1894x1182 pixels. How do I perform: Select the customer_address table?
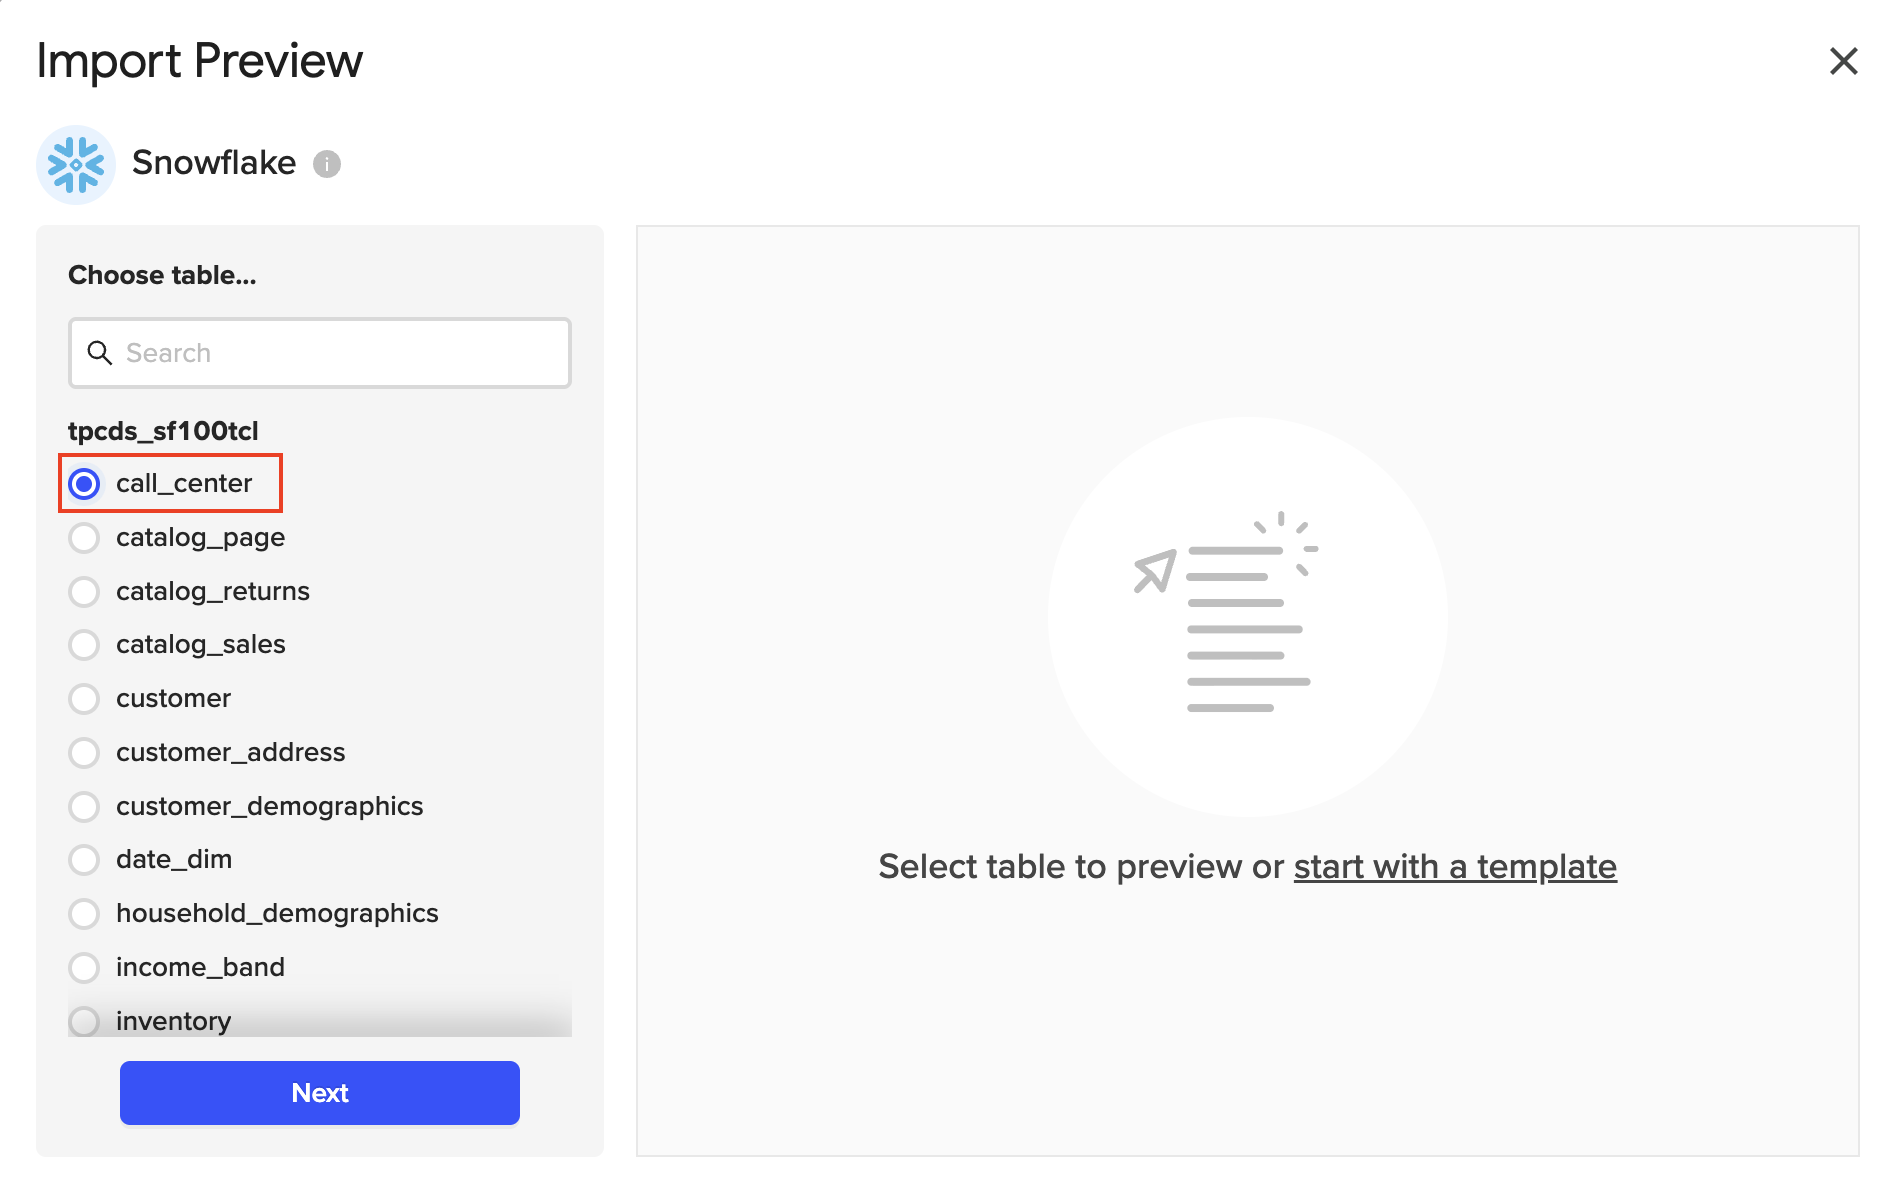(x=85, y=753)
